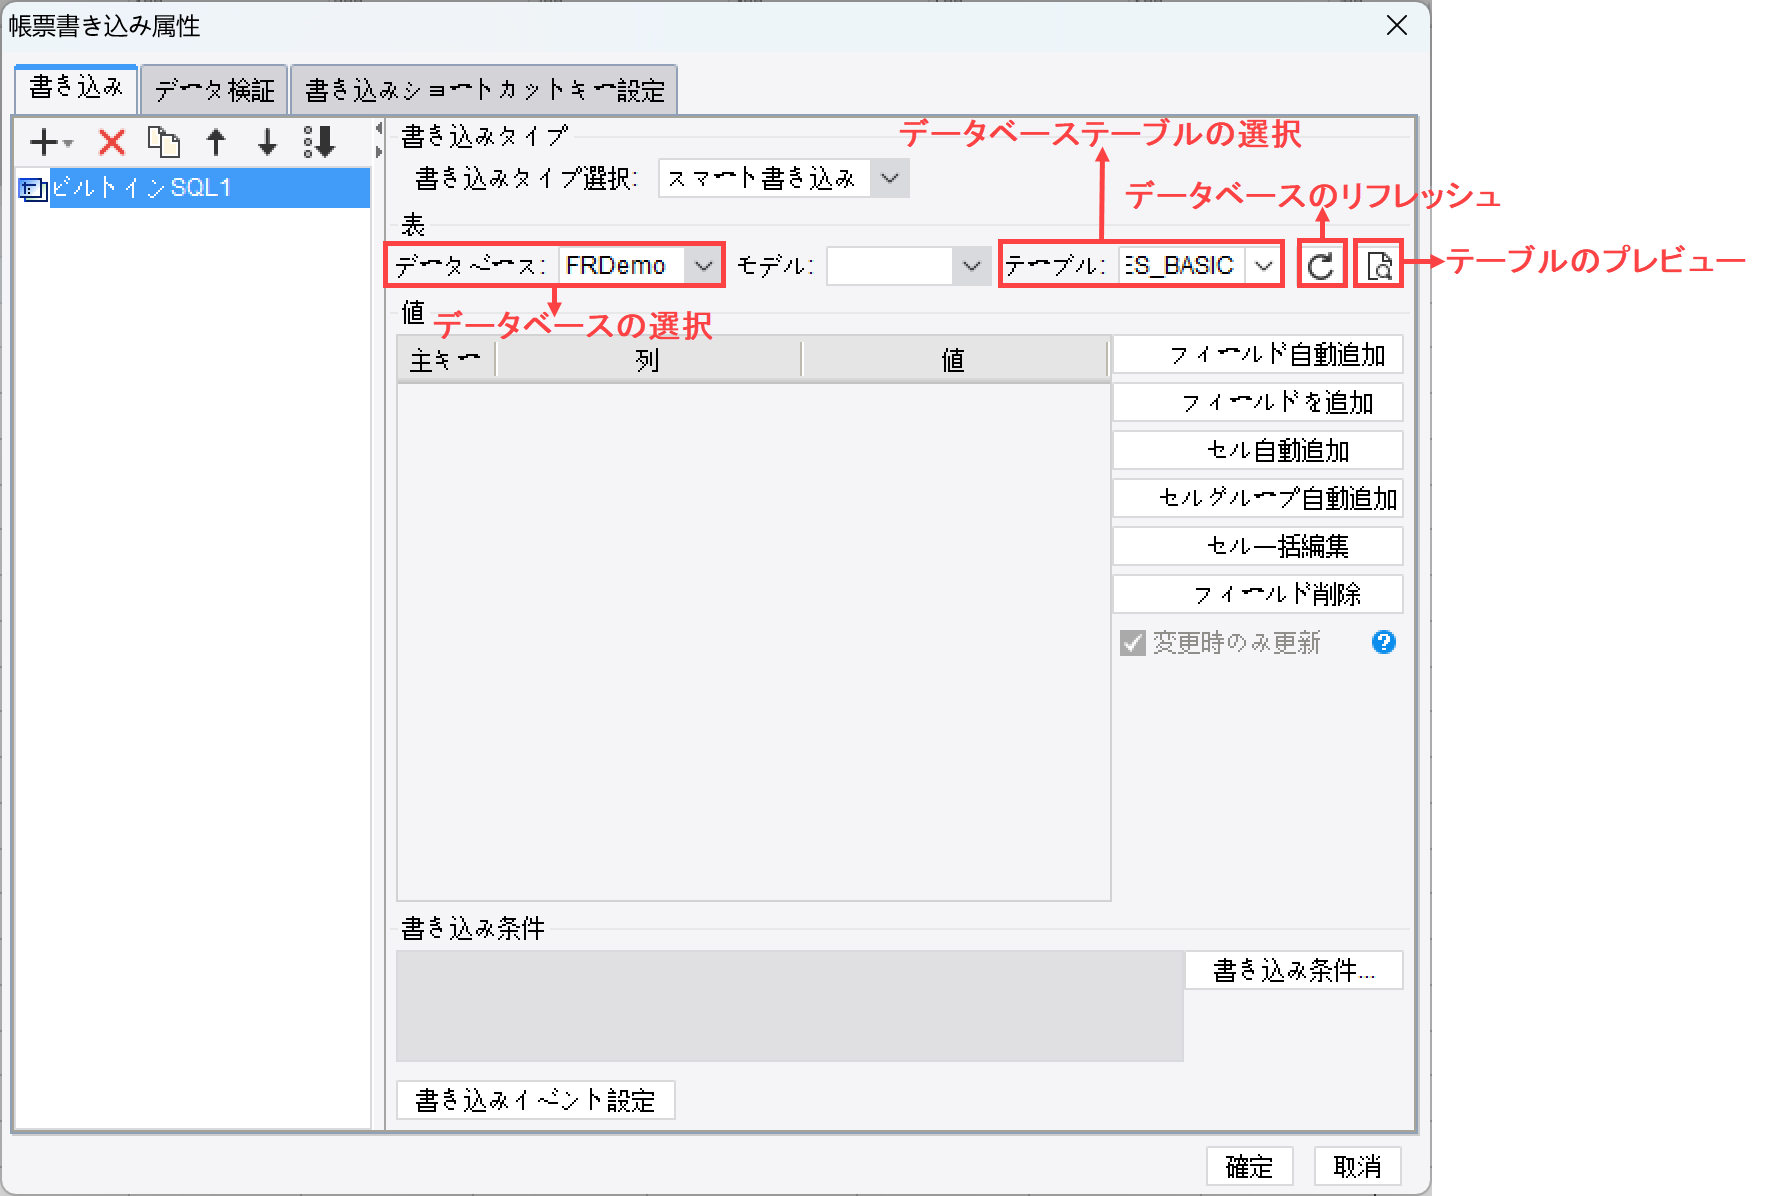1772x1196 pixels.
Task: Click the copy entry icon
Action: [163, 143]
